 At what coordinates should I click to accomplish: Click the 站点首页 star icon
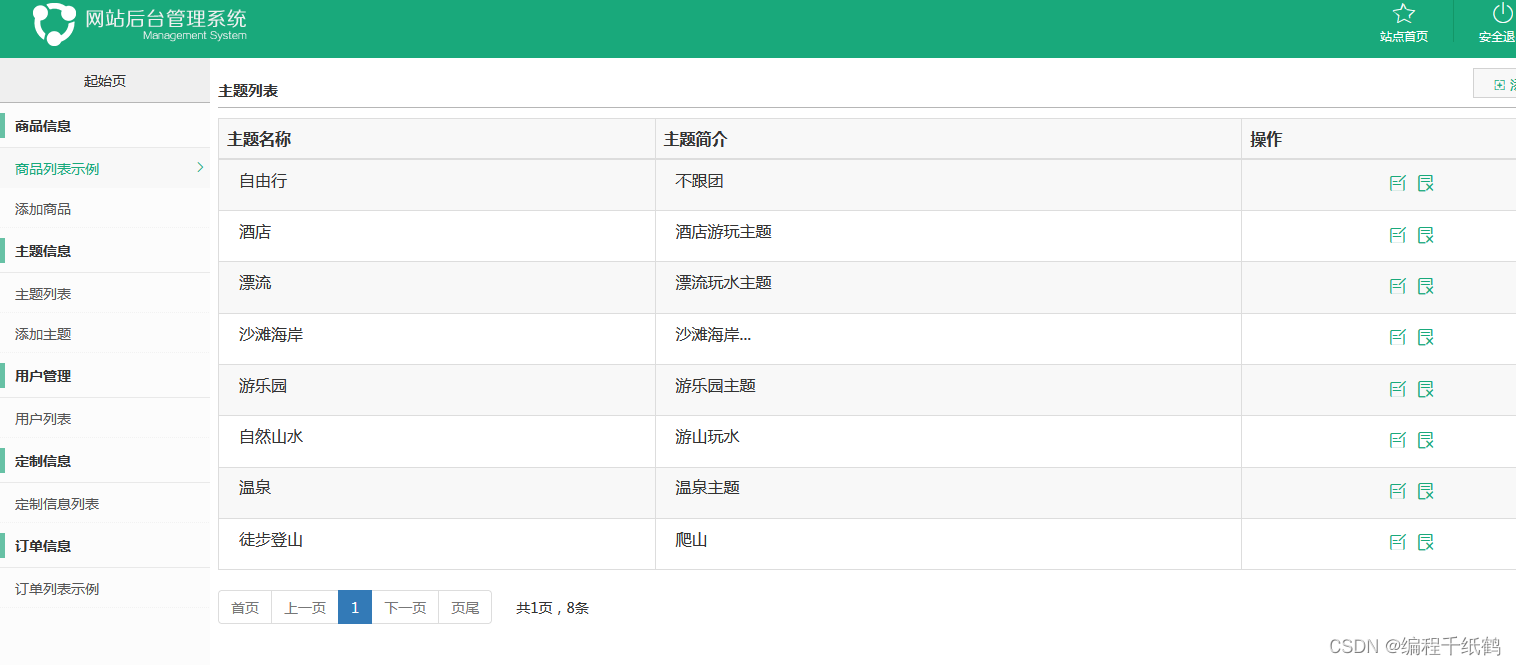1404,14
